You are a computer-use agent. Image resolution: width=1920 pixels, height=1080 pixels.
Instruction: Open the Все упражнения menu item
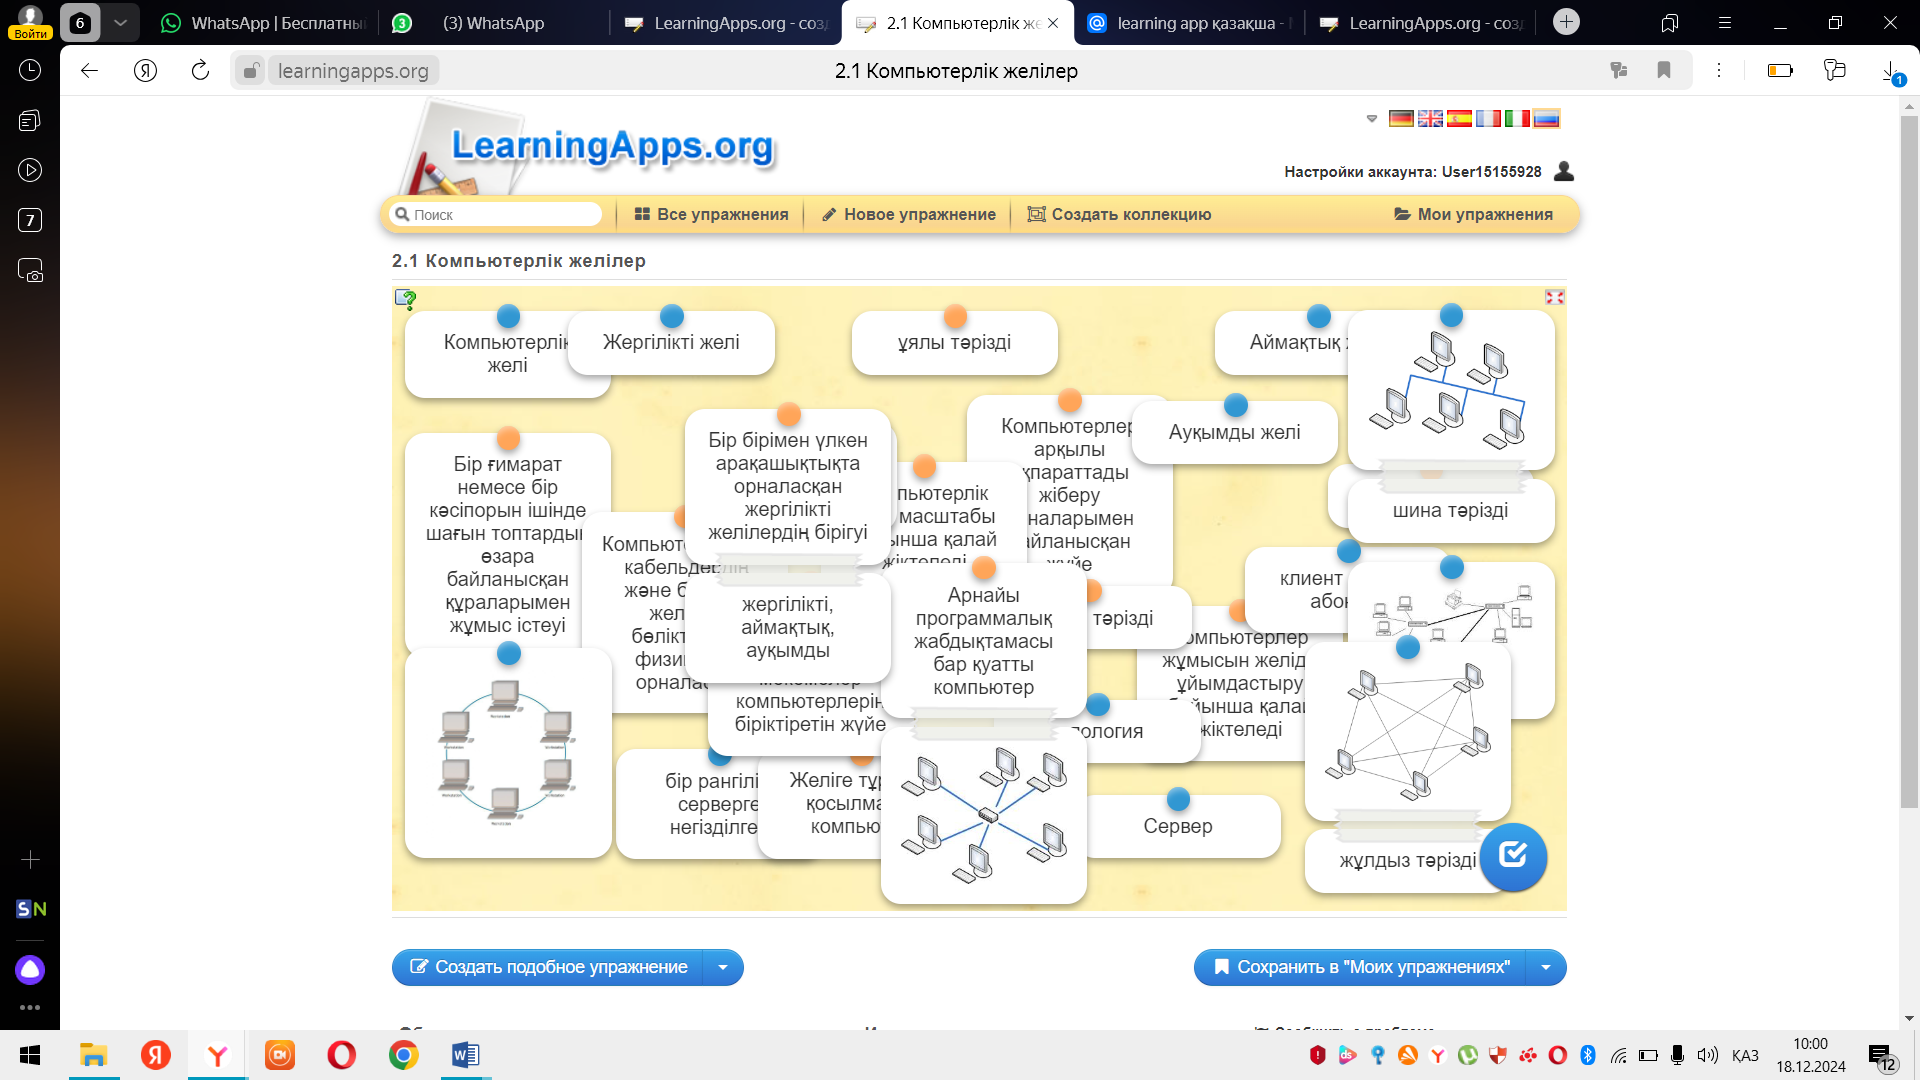click(711, 214)
